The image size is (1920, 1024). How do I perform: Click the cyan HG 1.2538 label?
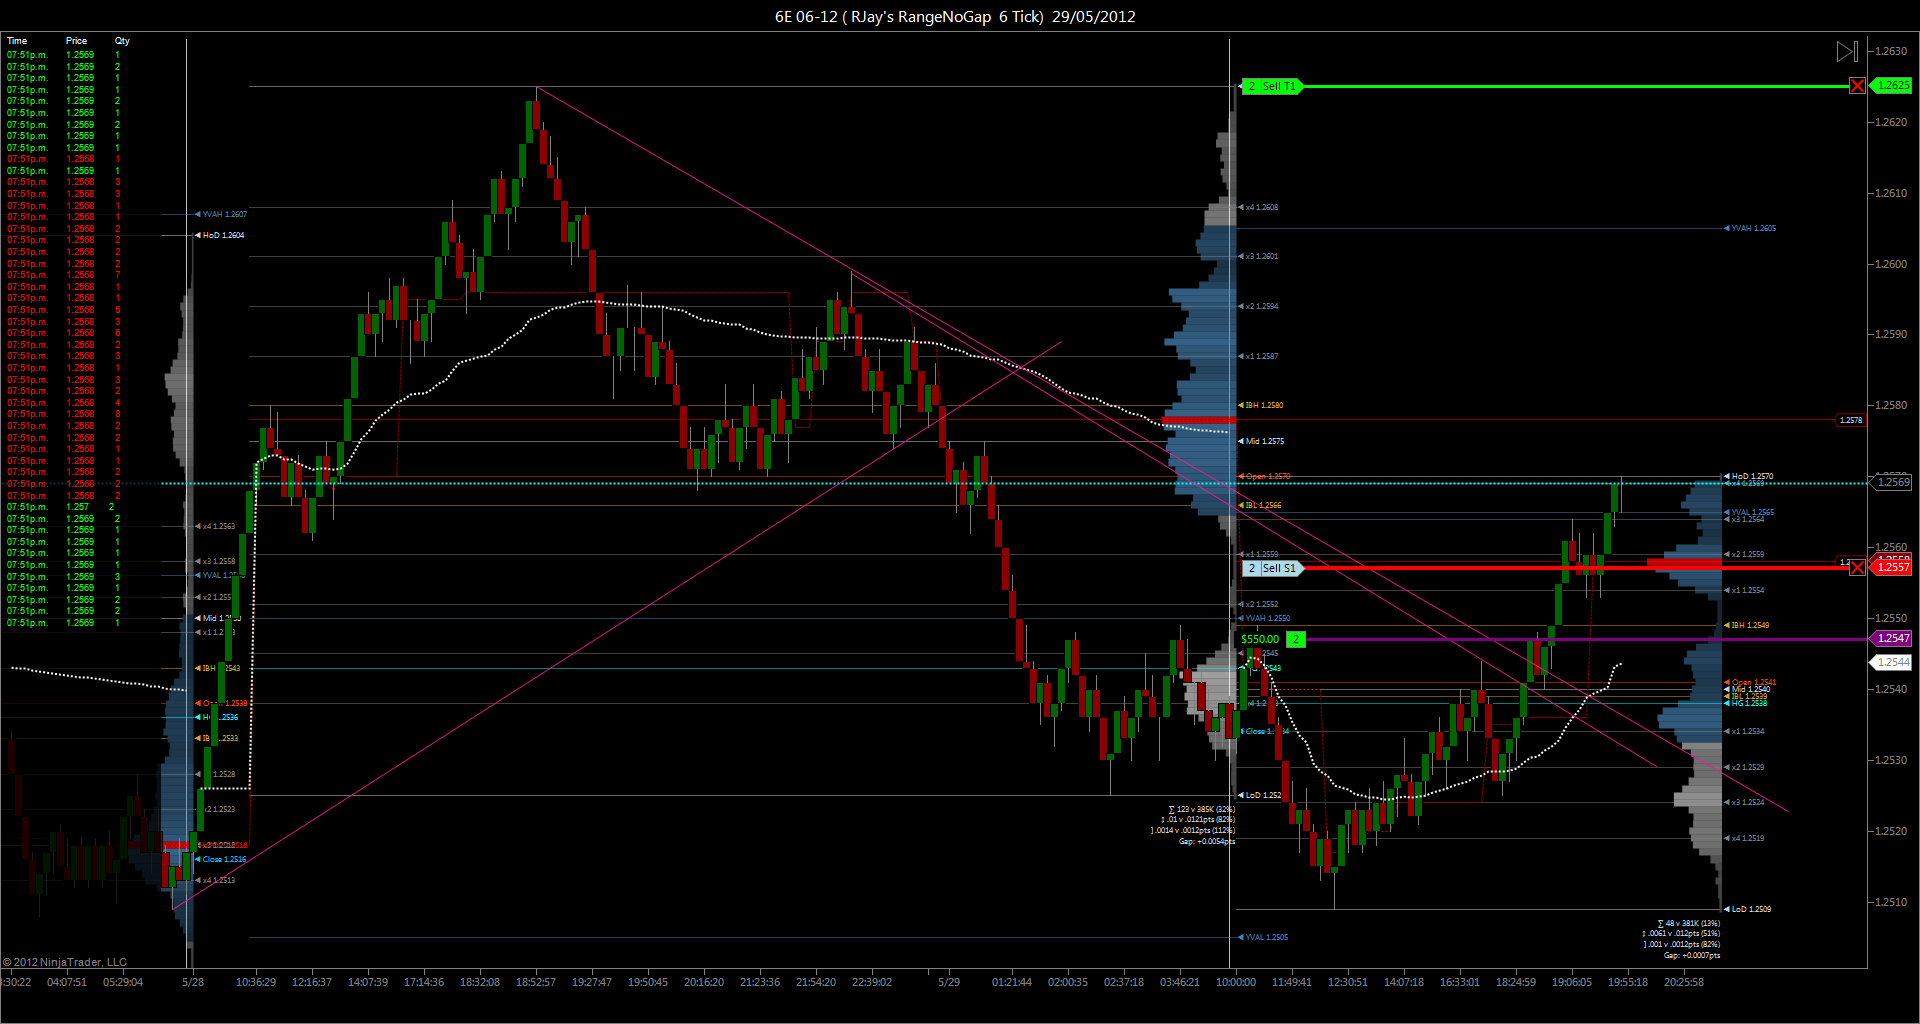1746,704
